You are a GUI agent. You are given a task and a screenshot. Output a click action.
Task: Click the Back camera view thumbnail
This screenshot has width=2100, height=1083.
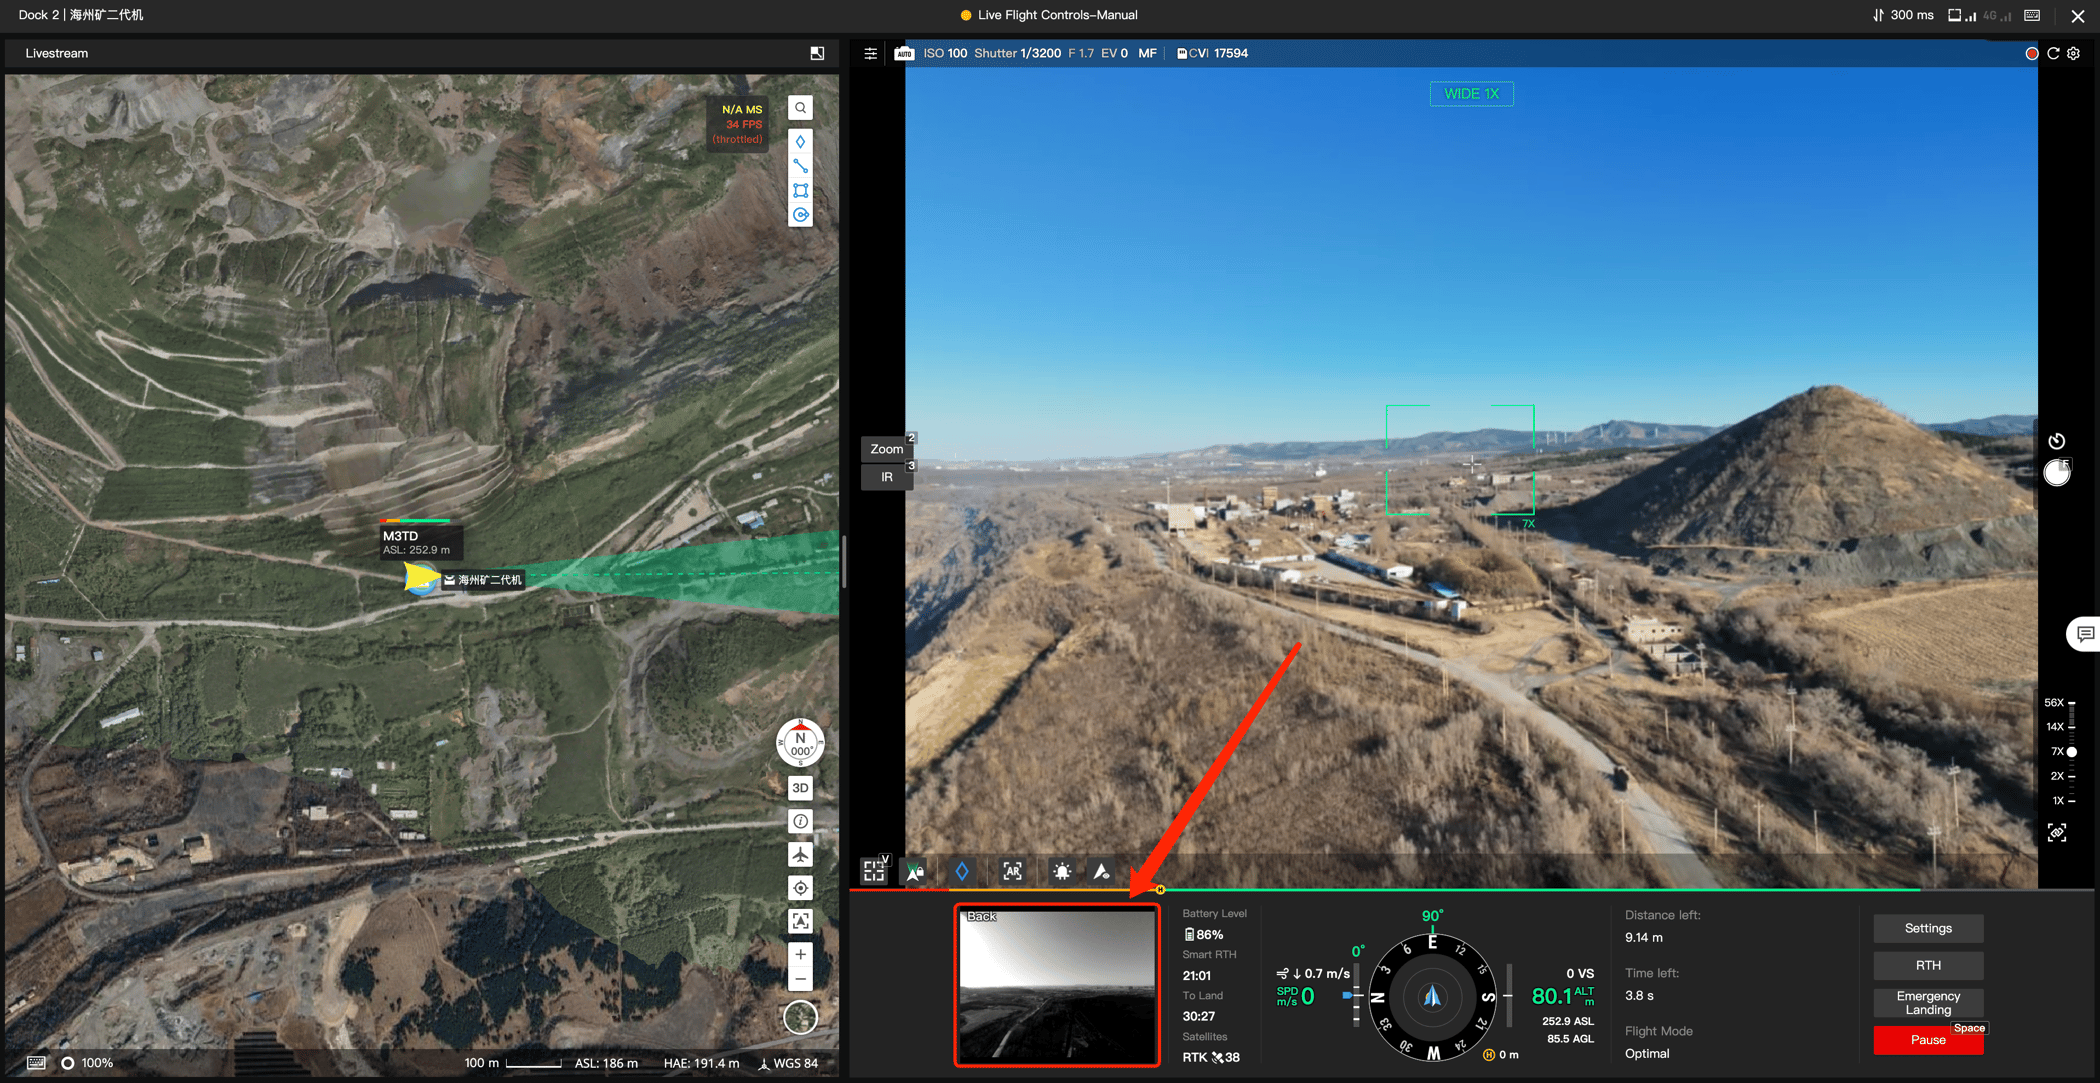[x=1057, y=985]
